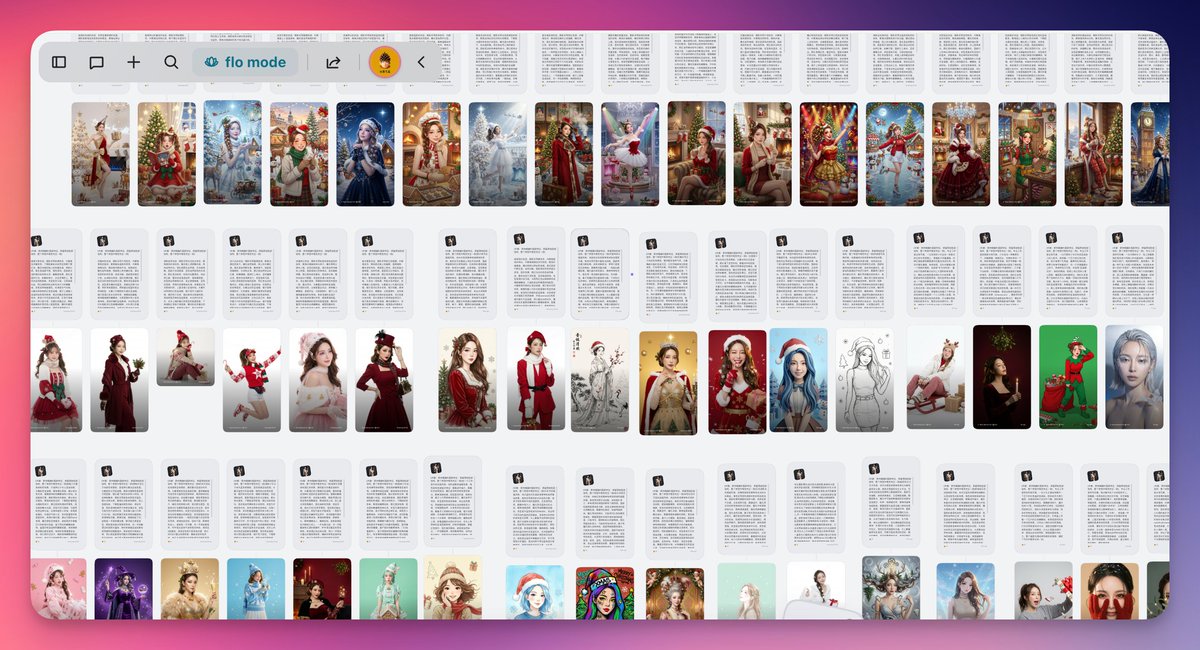This screenshot has height=650, width=1200.
Task: Open witch in purple hat image
Action: click(123, 589)
